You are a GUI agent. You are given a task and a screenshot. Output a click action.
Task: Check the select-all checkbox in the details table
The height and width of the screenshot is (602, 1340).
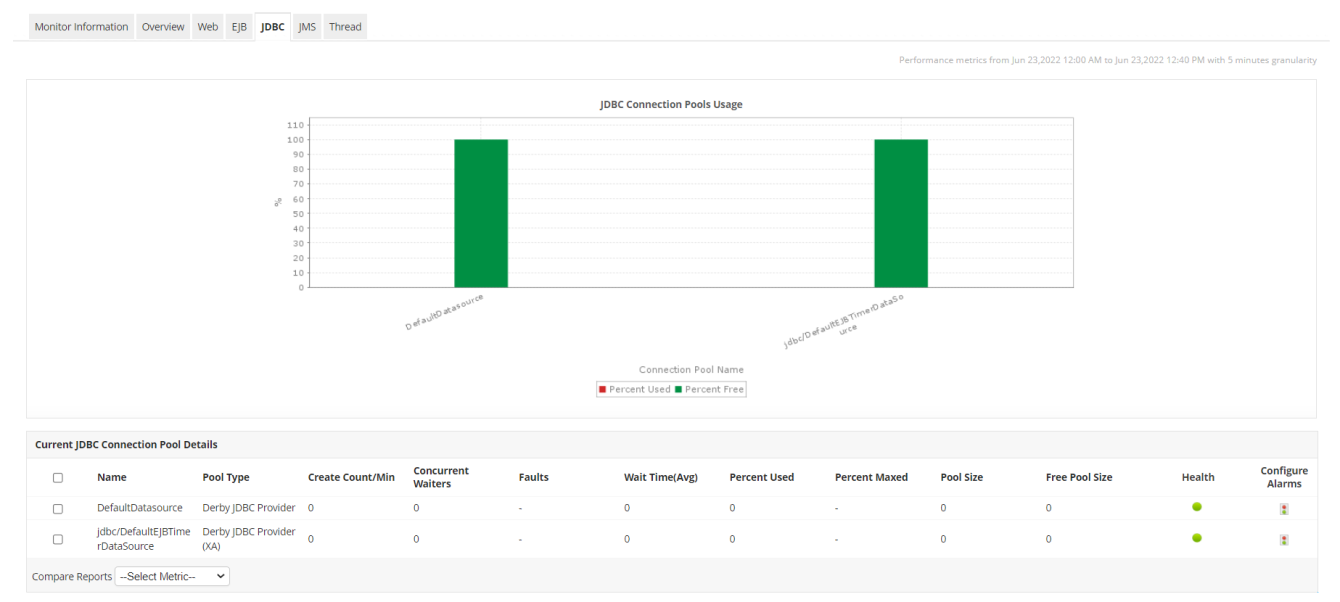[57, 477]
